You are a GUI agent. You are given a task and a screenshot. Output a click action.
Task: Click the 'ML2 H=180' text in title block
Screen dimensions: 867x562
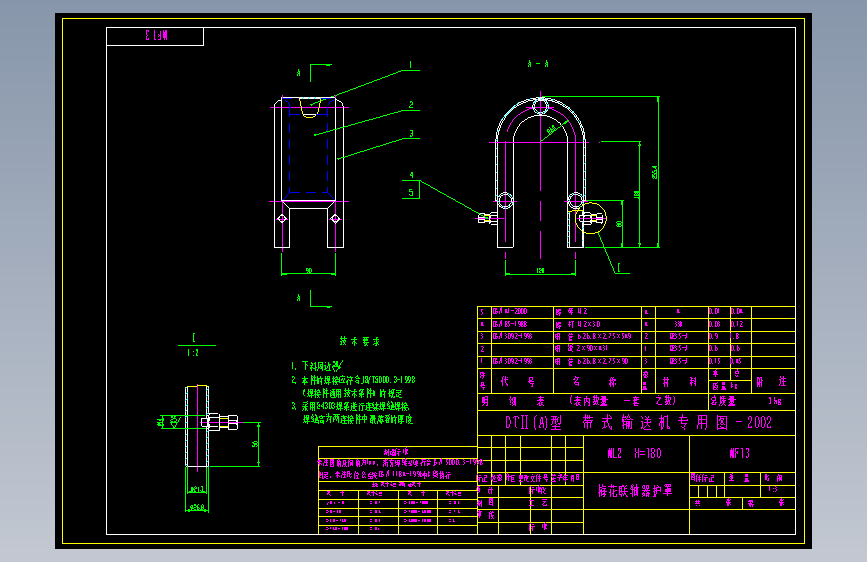pyautogui.click(x=634, y=454)
